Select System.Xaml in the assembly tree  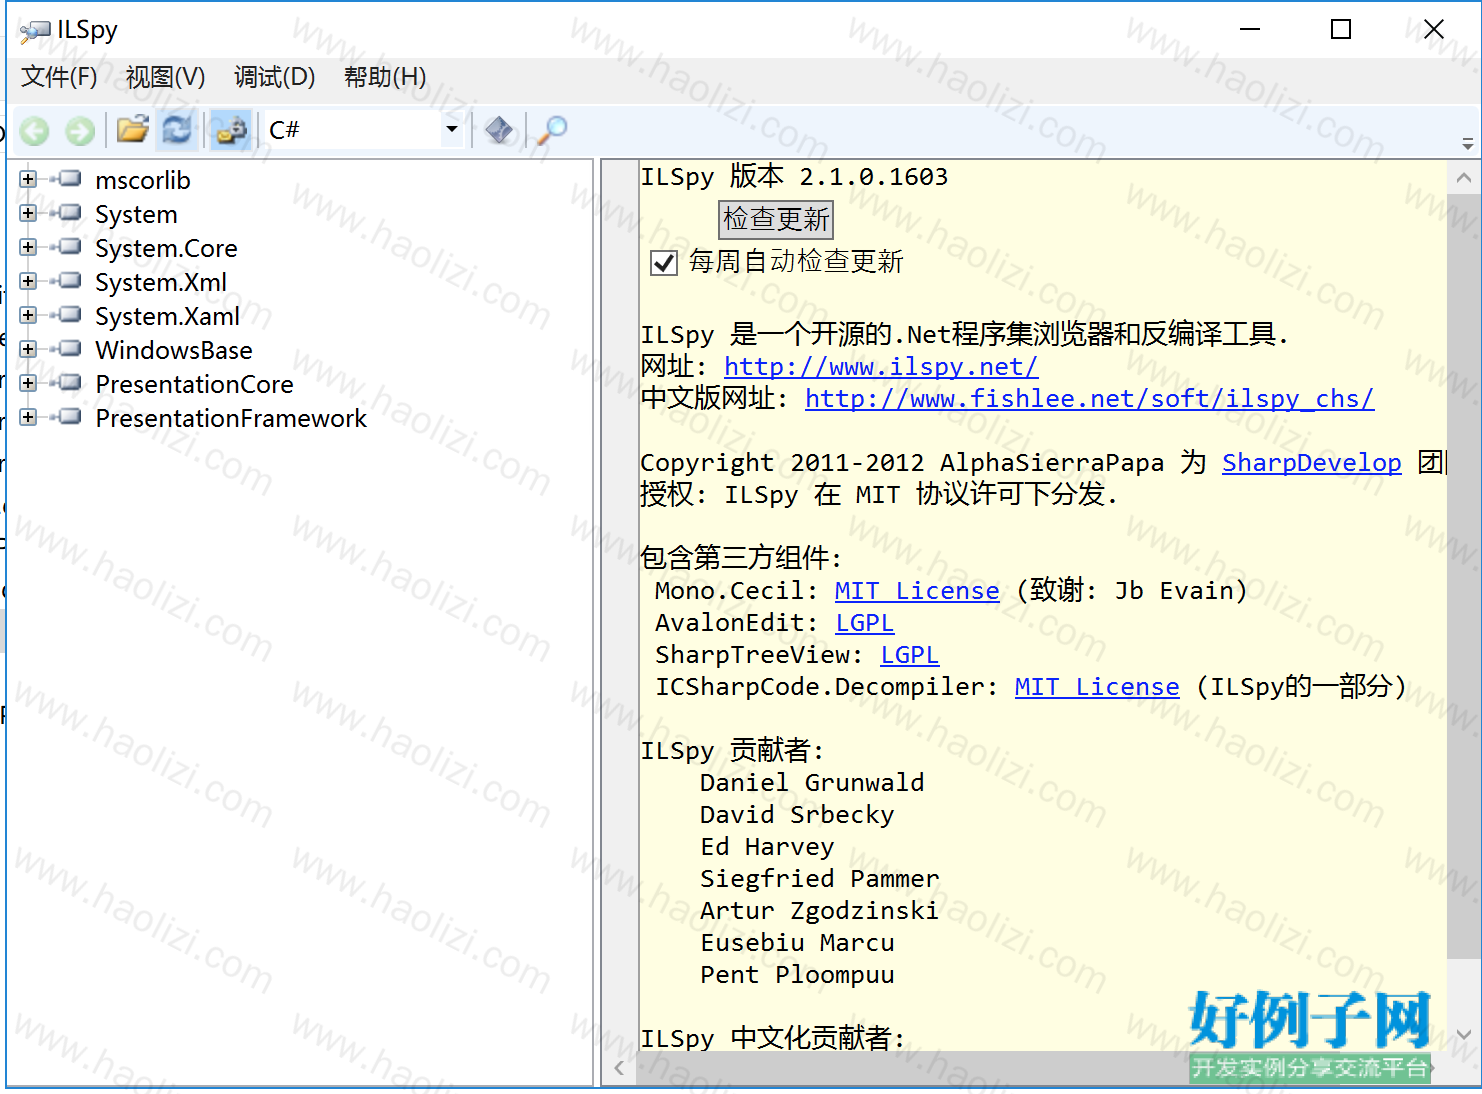pos(167,316)
